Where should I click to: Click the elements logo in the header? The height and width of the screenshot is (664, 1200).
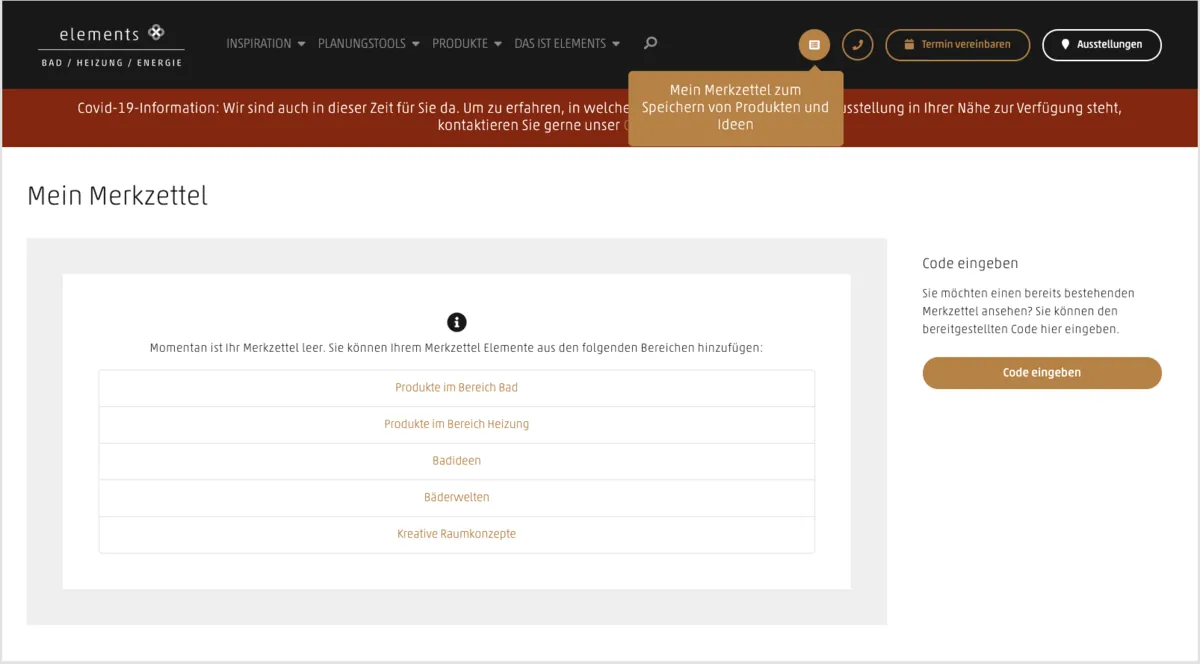111,45
